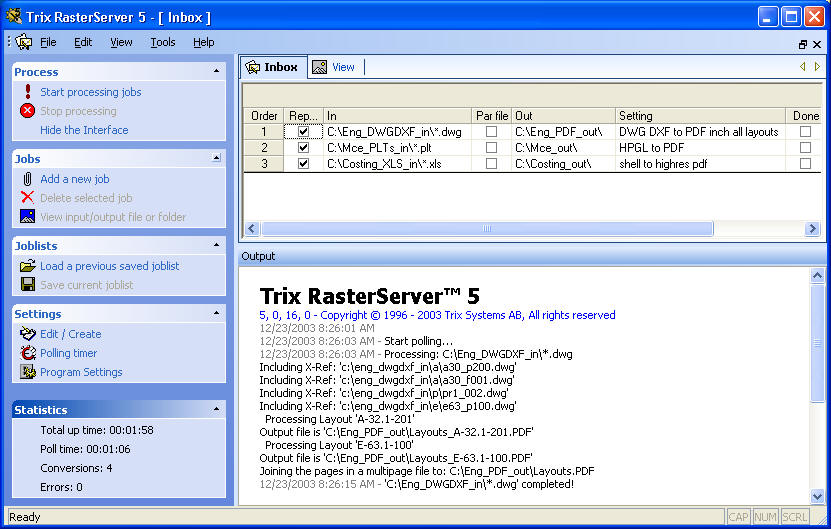Enable Par file checkbox for job 3
This screenshot has width=831, height=529.
(x=491, y=164)
